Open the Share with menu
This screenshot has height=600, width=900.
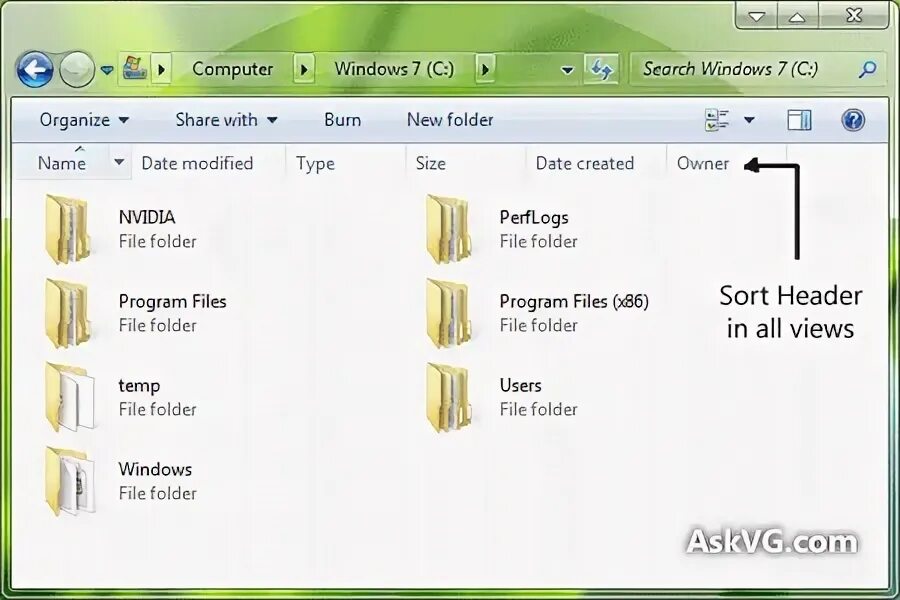(x=226, y=120)
